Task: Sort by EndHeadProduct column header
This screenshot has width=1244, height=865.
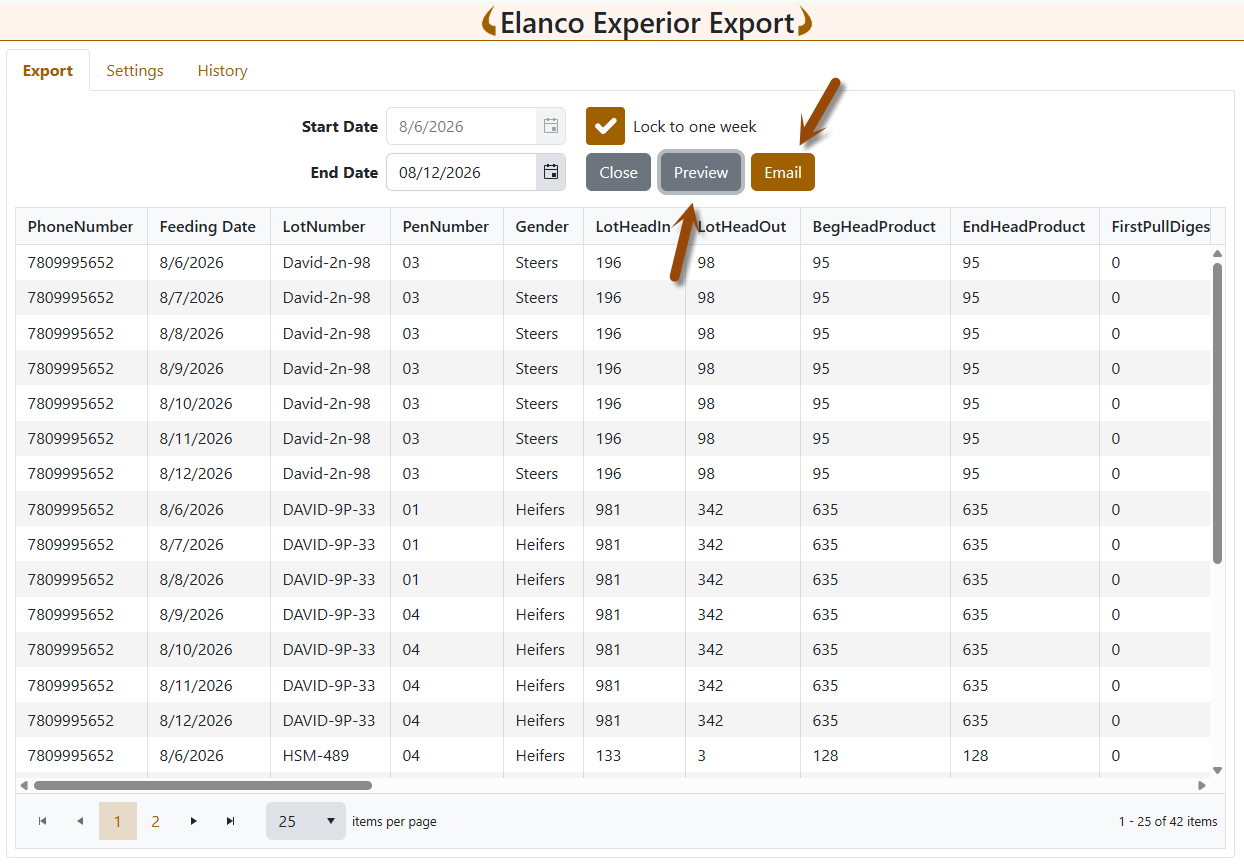Action: coord(1024,227)
